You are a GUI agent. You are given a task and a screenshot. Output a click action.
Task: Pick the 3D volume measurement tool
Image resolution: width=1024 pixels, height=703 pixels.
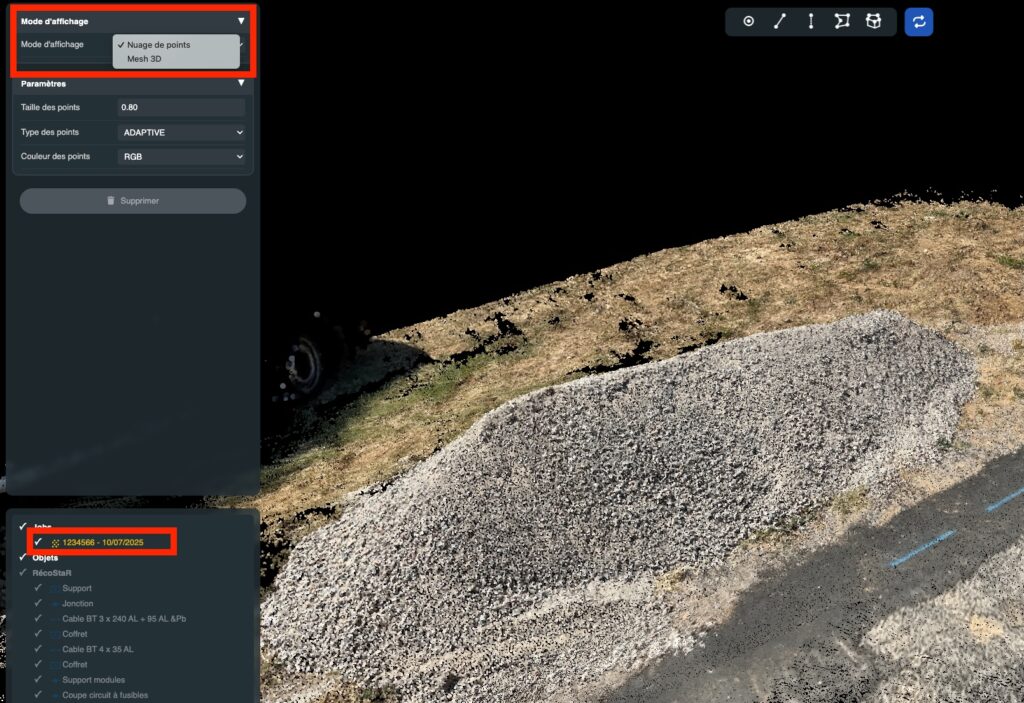873,21
